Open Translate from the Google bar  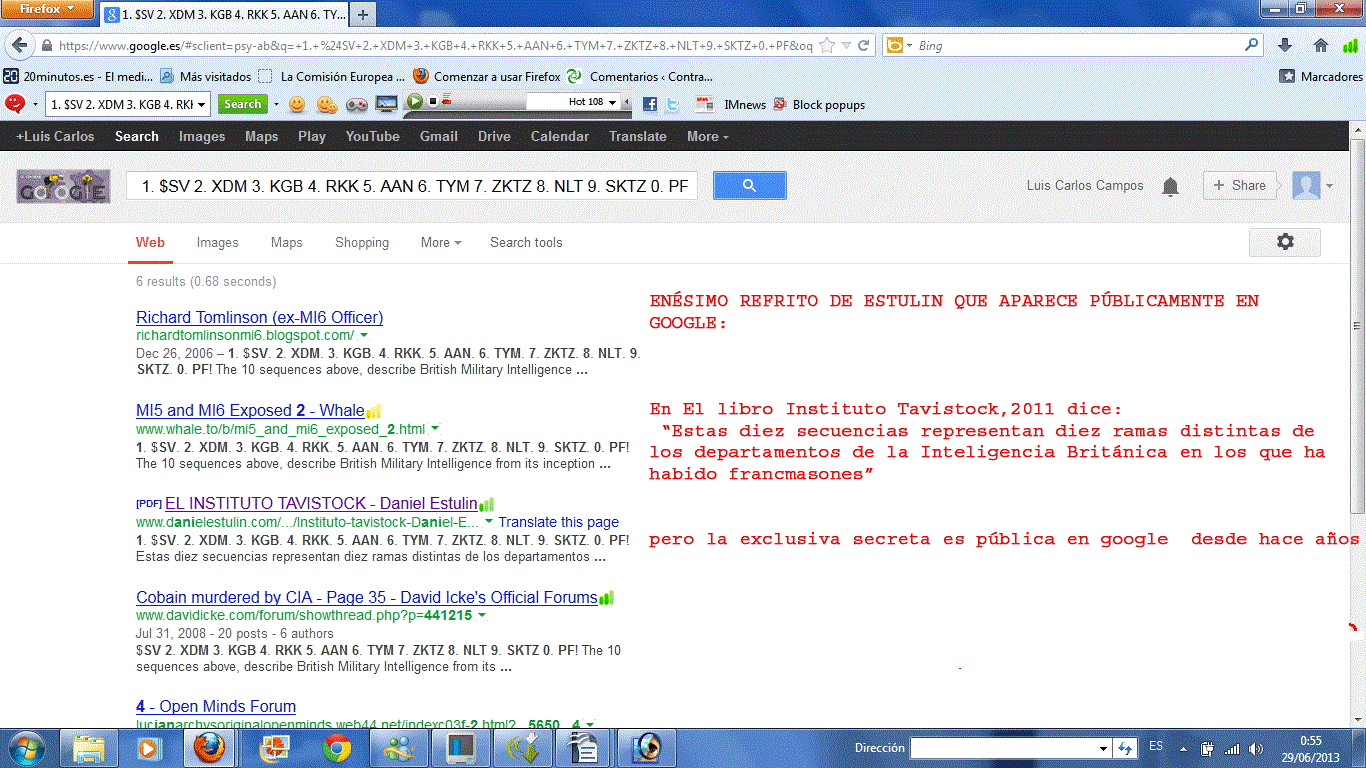click(x=638, y=137)
